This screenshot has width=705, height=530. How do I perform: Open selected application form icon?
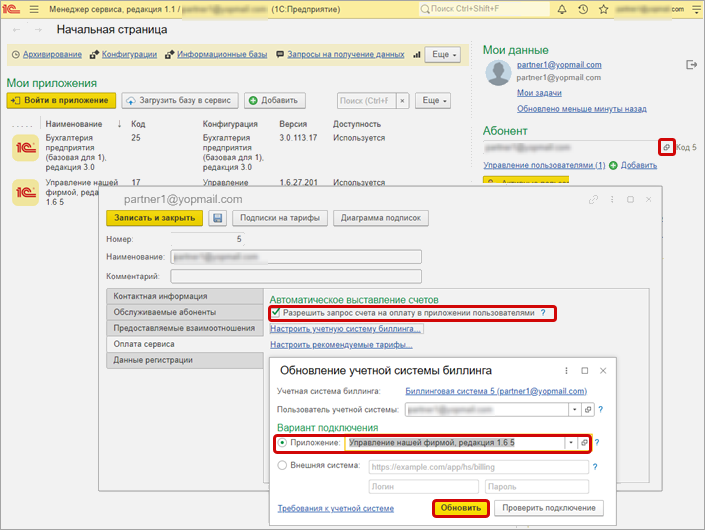(584, 443)
